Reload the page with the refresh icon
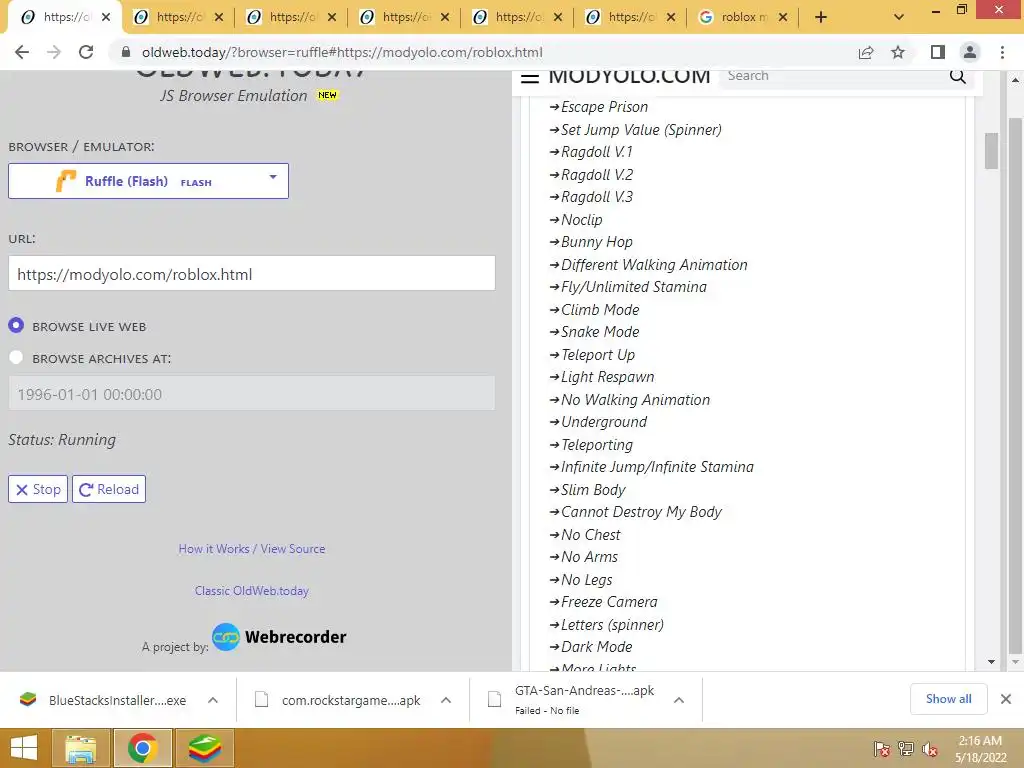Image resolution: width=1024 pixels, height=768 pixels. 86,52
